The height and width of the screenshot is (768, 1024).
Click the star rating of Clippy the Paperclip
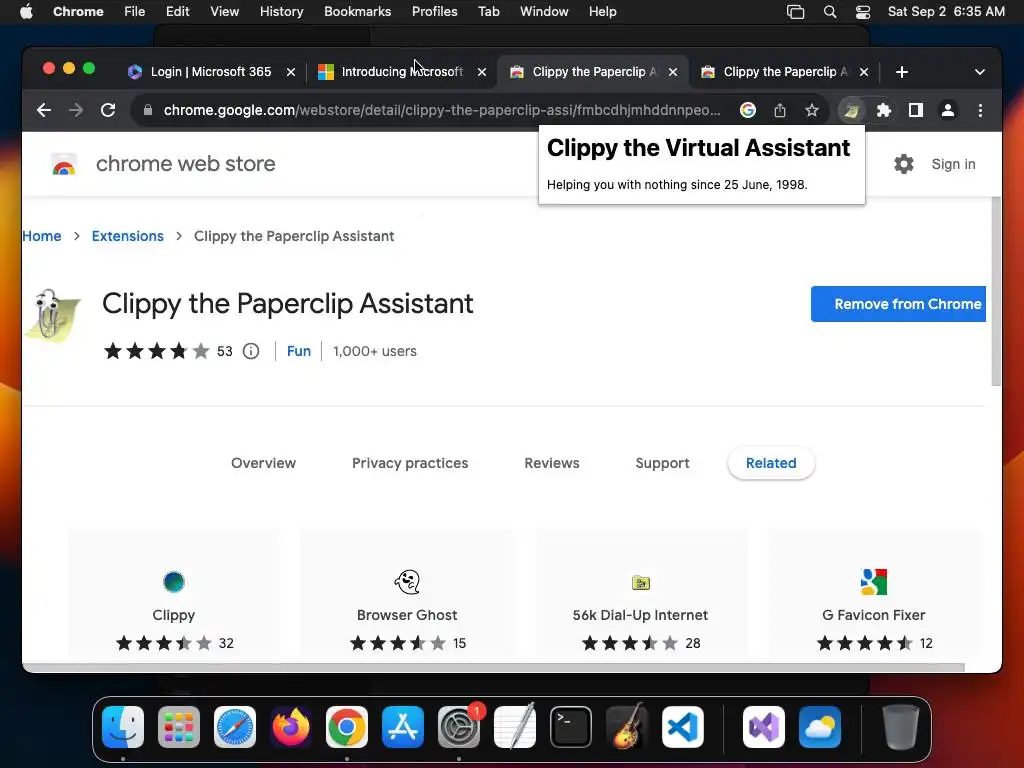157,351
